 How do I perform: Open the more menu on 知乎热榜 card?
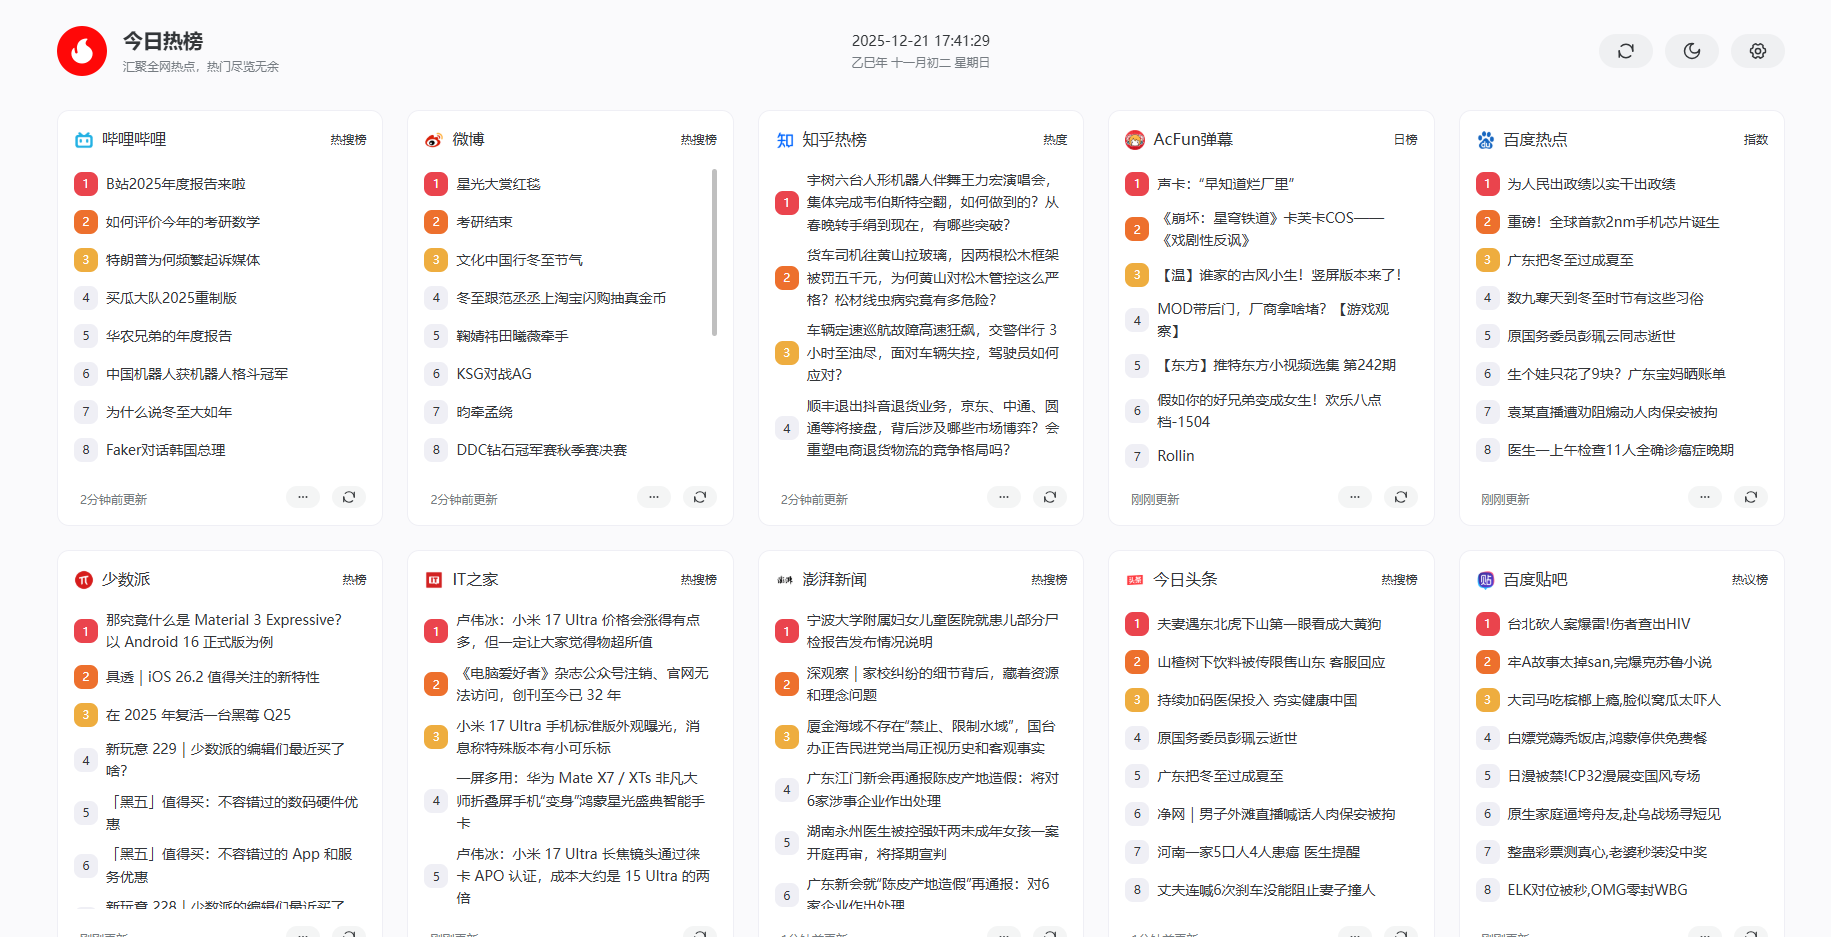click(1004, 497)
